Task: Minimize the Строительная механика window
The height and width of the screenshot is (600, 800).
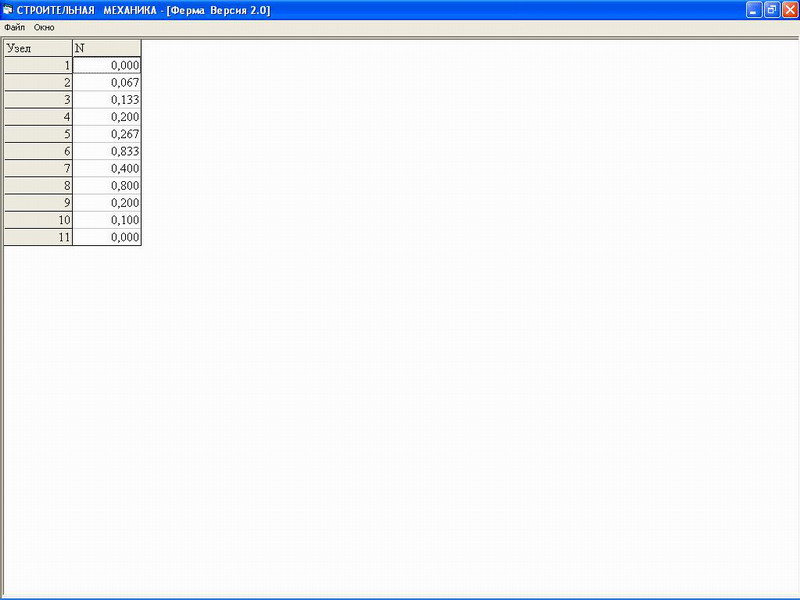Action: click(x=754, y=10)
